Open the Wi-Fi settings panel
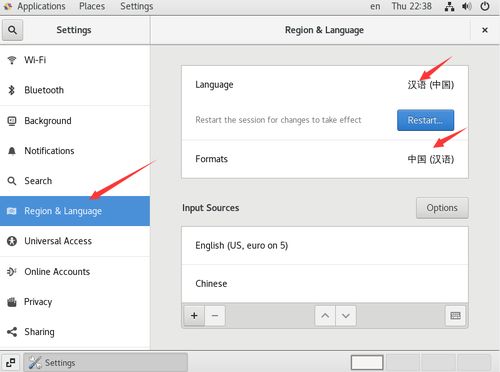The width and height of the screenshot is (500, 372). click(x=75, y=60)
